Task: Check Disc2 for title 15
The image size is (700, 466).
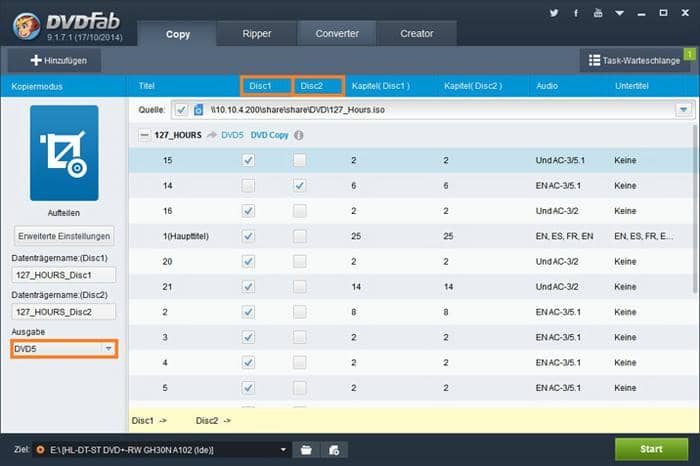Action: click(300, 160)
